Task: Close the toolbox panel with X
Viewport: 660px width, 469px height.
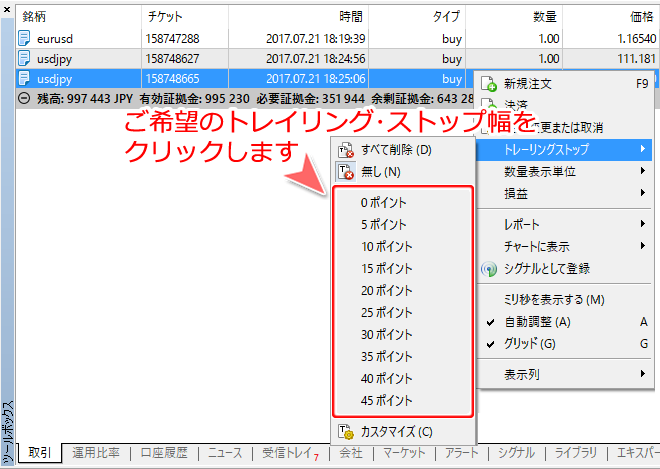Action: pos(6,9)
